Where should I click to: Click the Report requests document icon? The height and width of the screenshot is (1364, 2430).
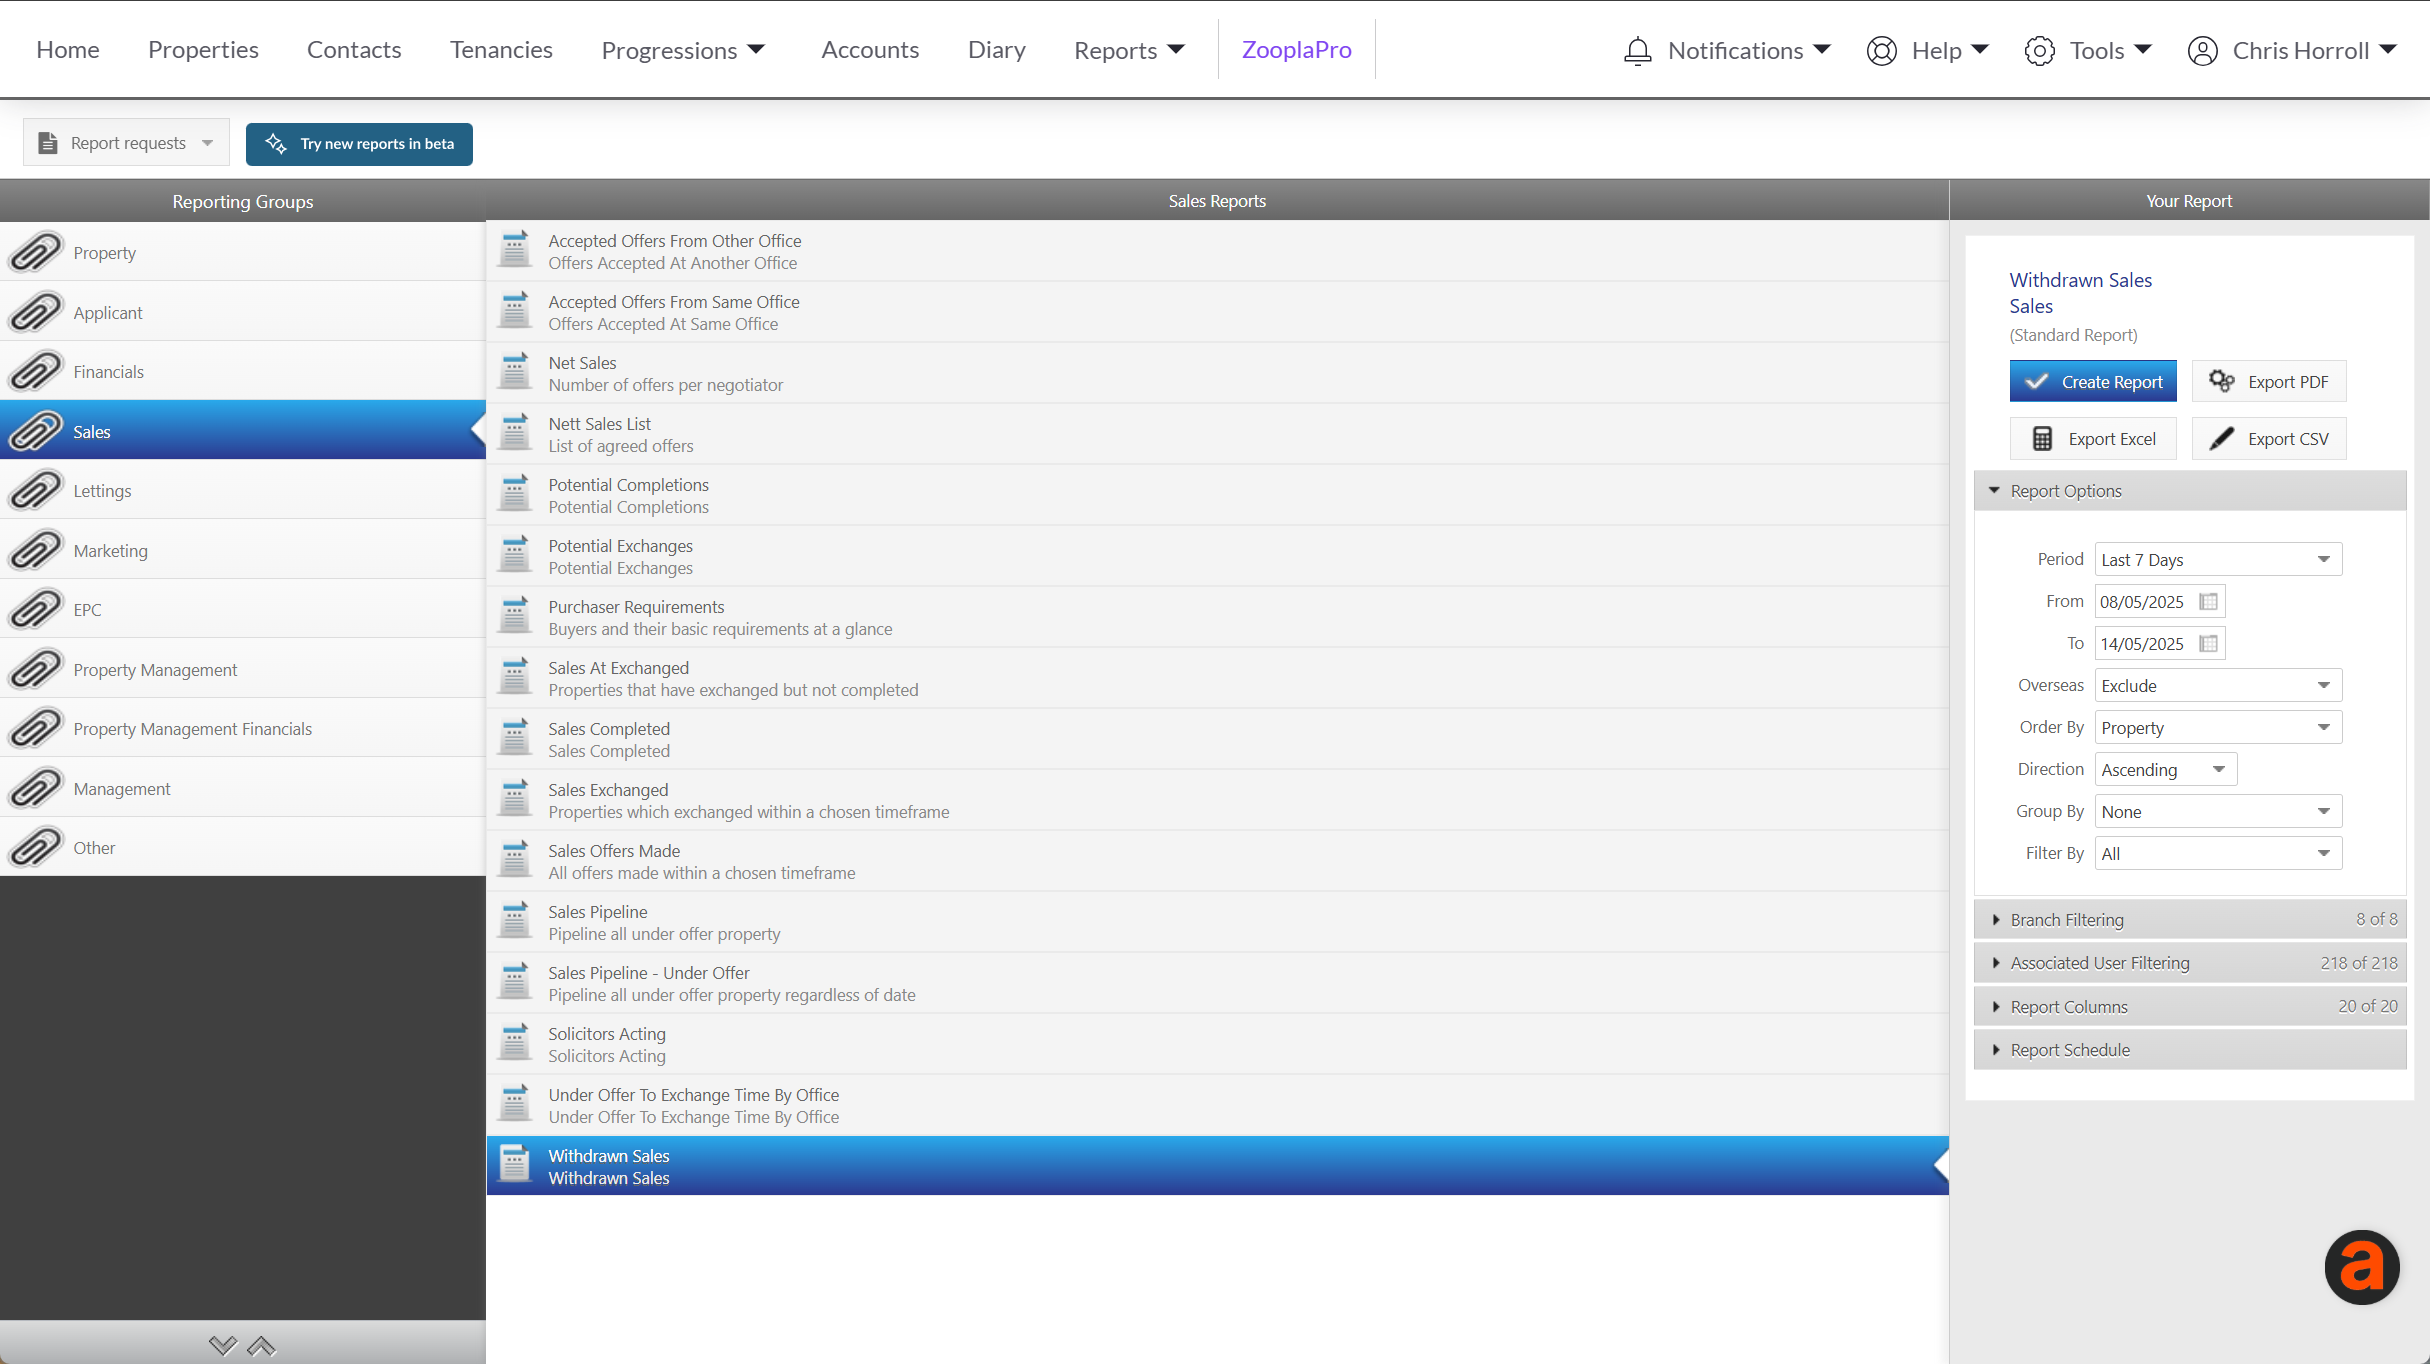pos(47,143)
